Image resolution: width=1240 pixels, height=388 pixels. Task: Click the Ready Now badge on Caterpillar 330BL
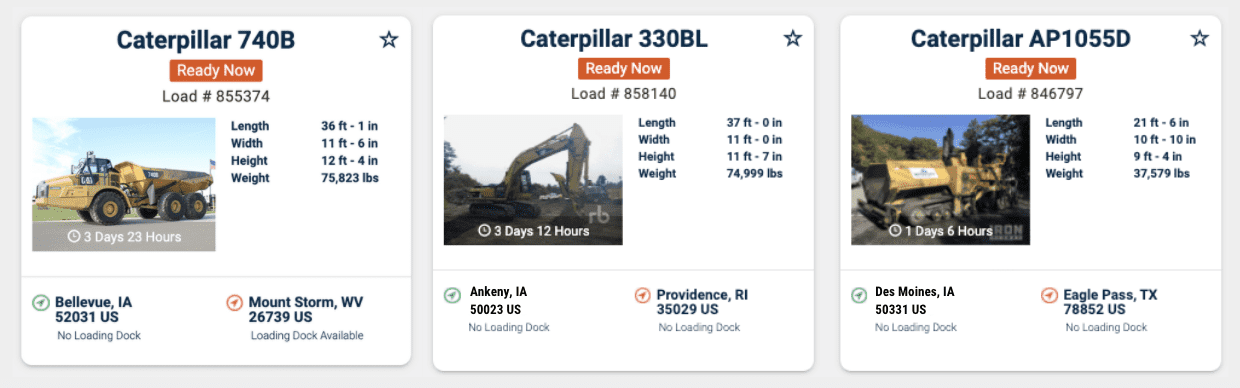click(624, 68)
